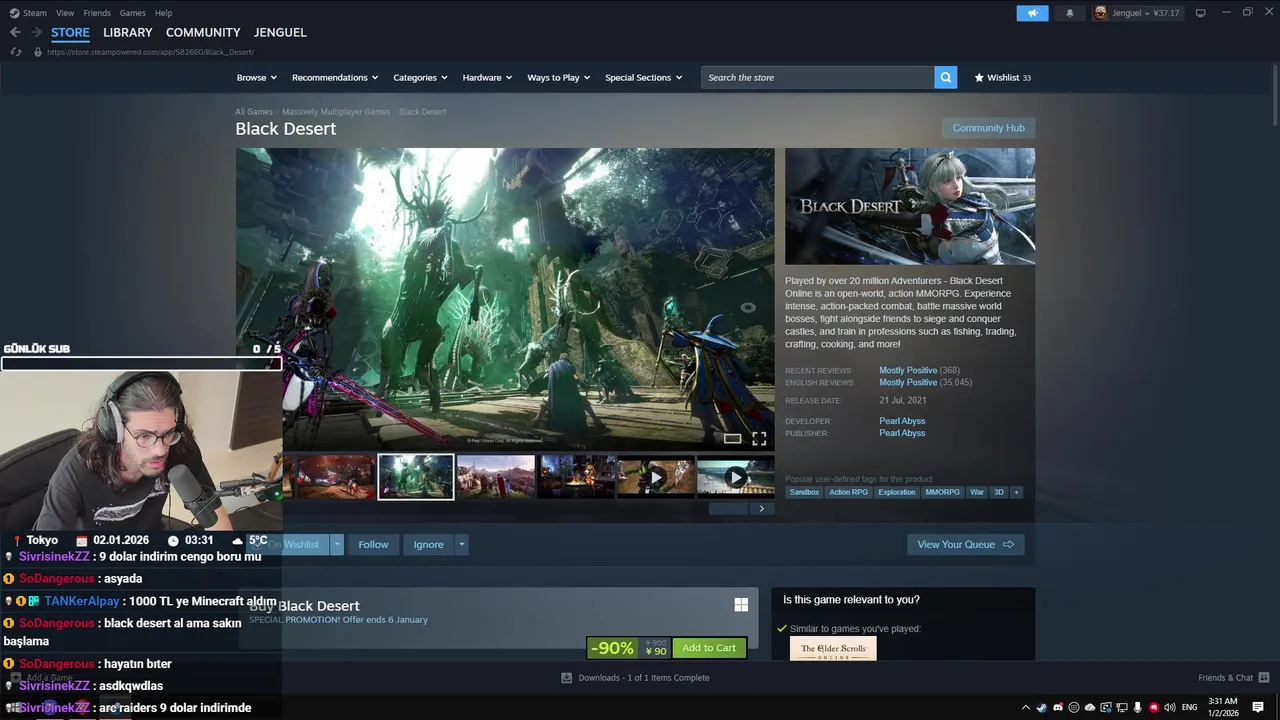
Task: Expand the Ways to Play dropdown
Action: tap(559, 77)
